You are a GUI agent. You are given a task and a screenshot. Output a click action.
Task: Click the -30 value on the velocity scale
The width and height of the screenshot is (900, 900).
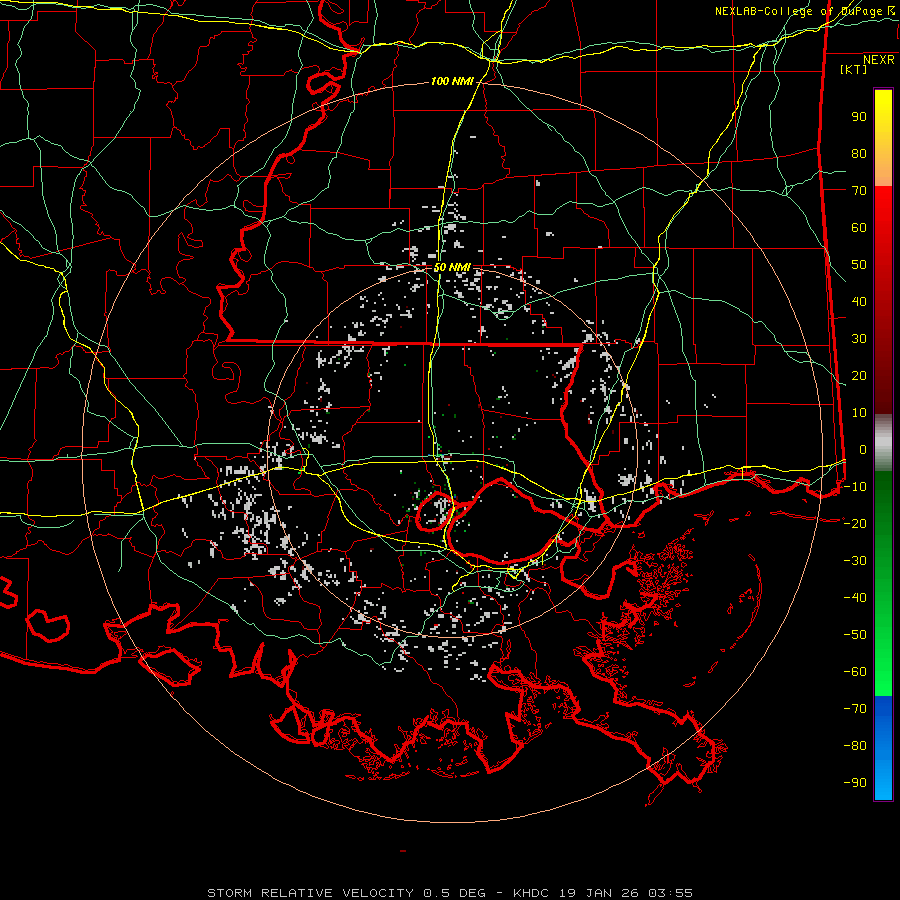855,561
